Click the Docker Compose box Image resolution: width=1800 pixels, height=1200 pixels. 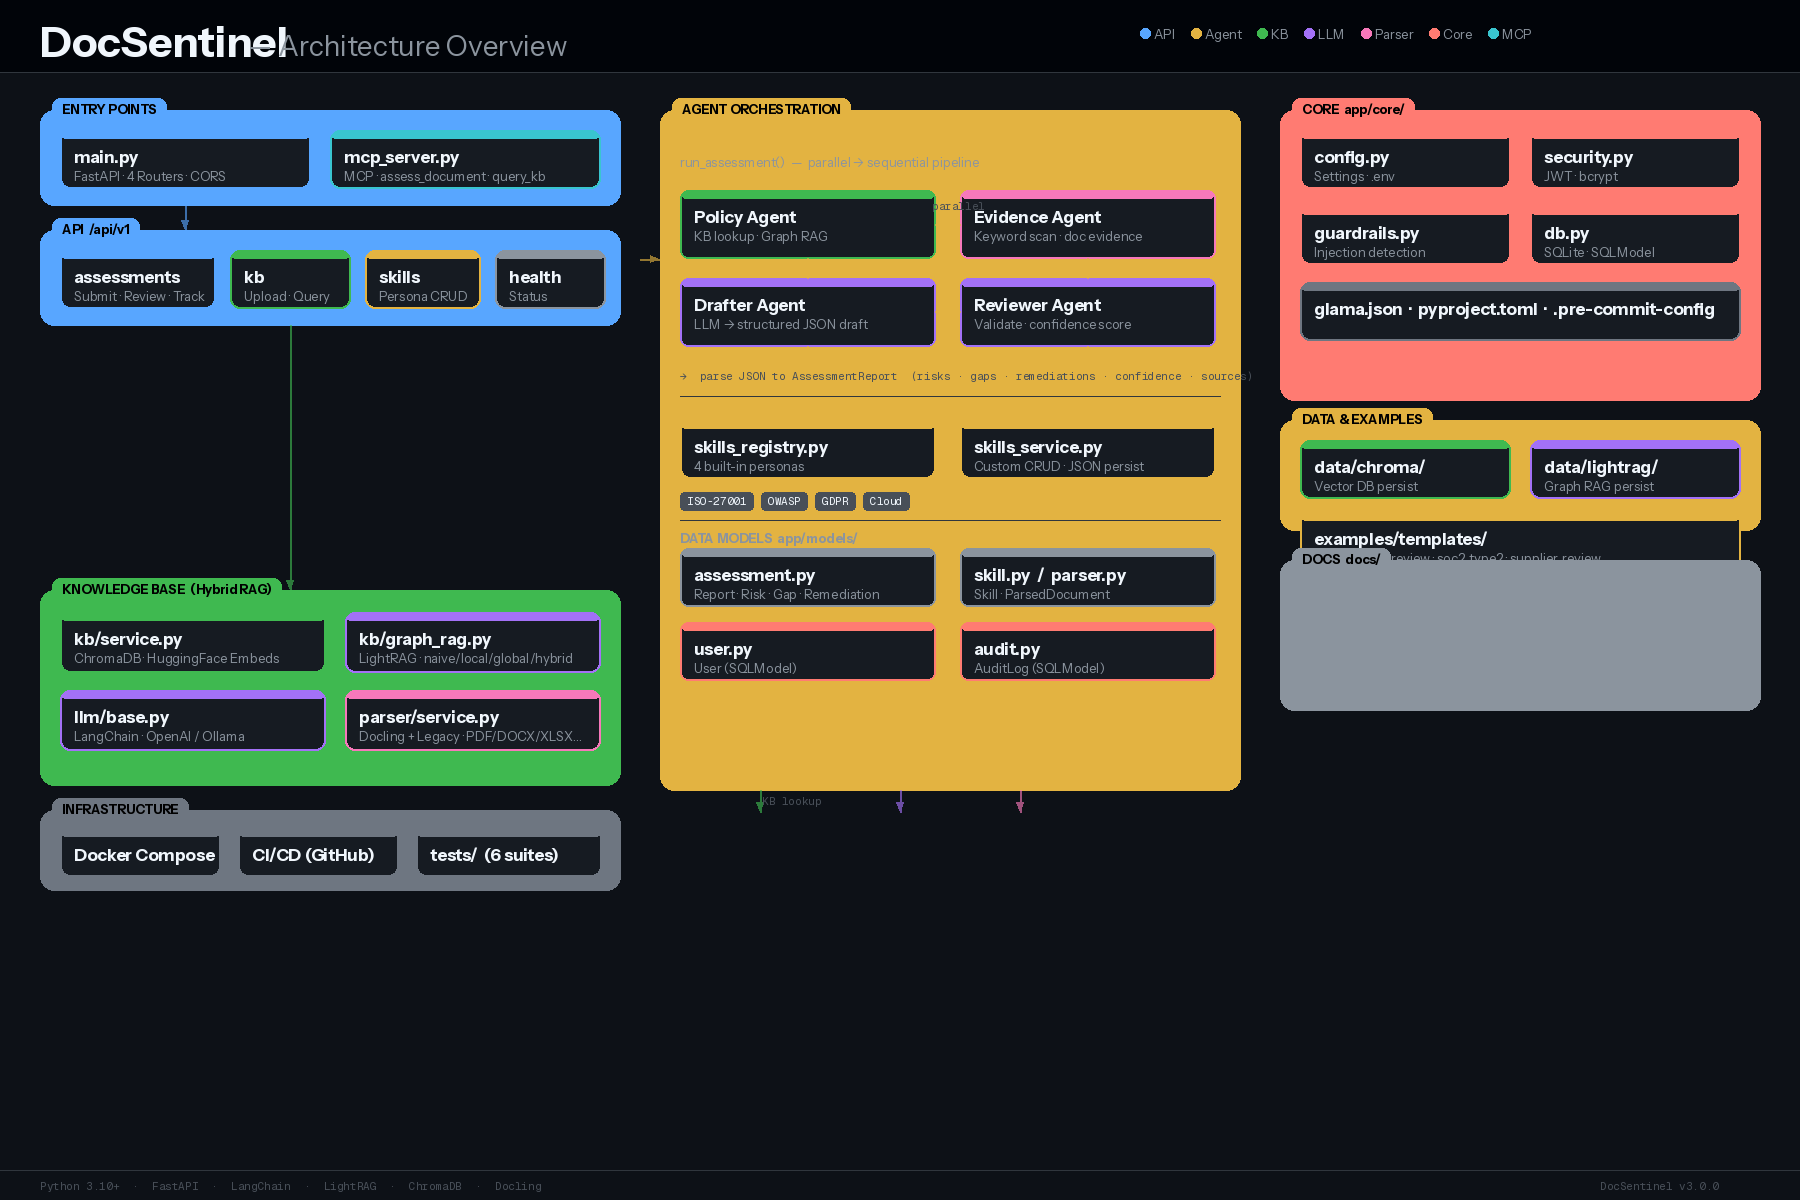pos(140,855)
